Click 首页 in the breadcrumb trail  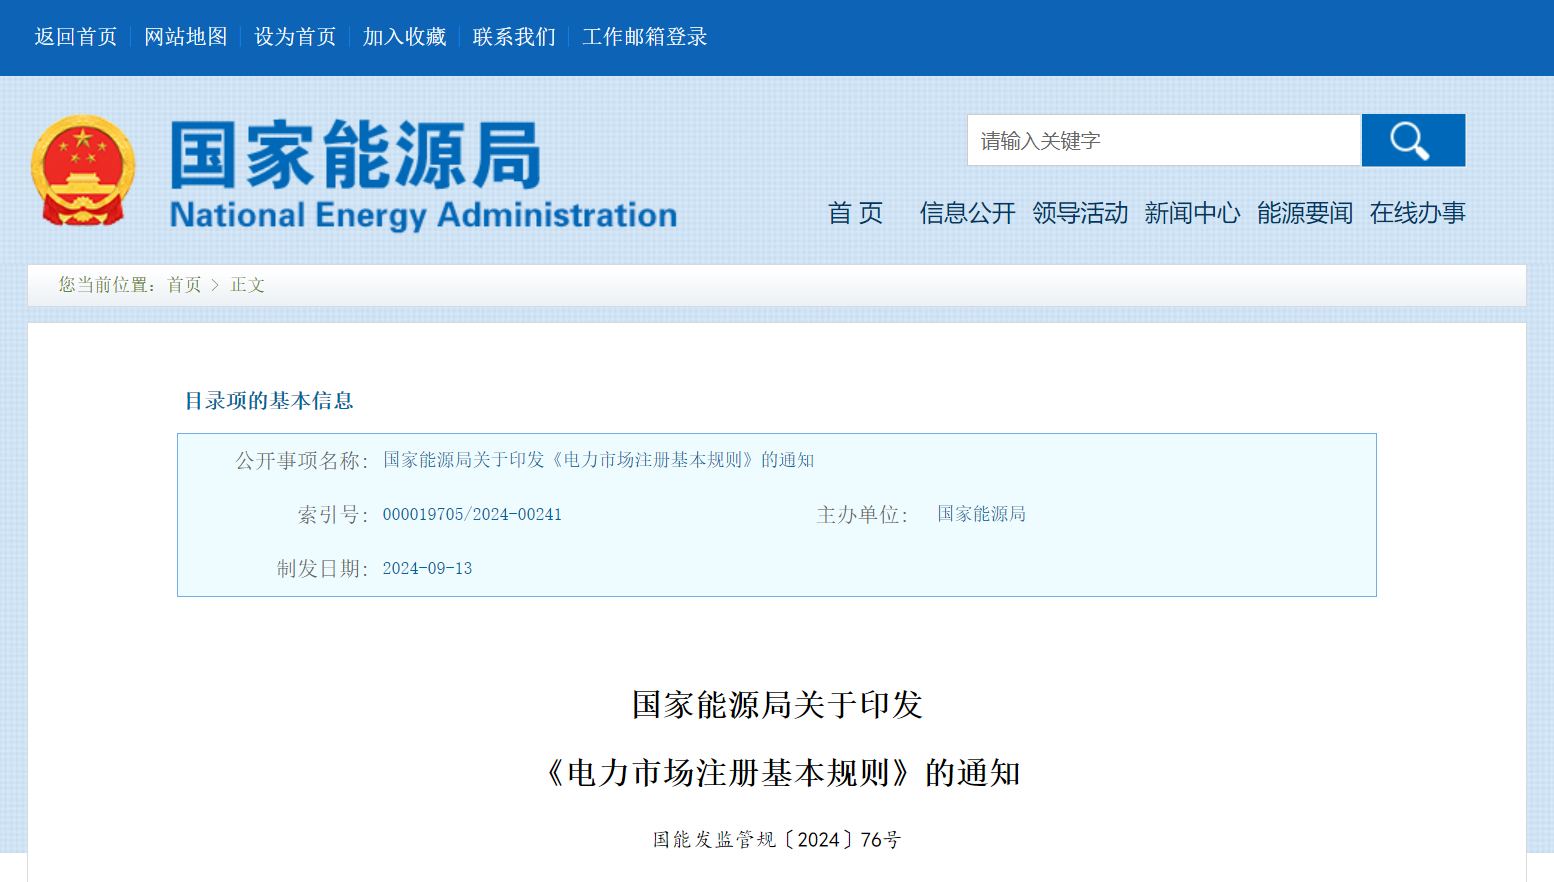(x=184, y=285)
